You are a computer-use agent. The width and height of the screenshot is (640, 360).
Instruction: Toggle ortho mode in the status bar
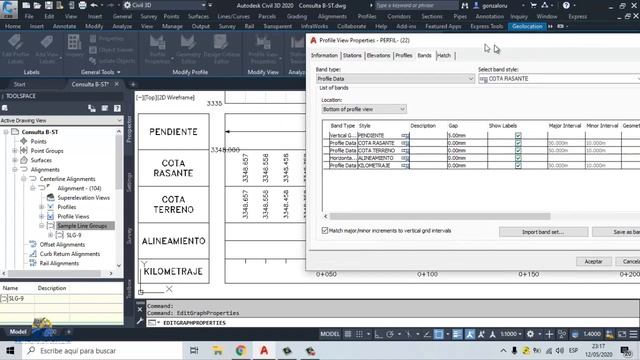378,334
